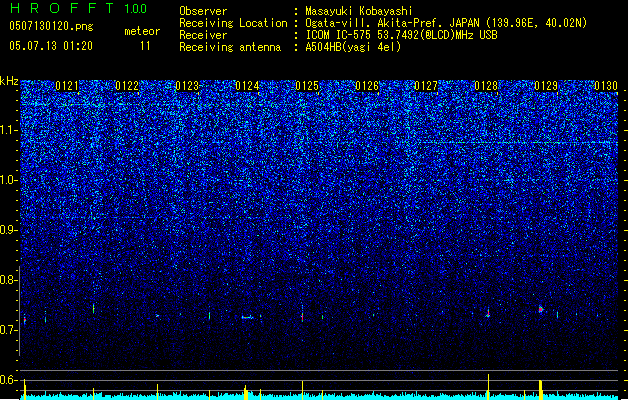The image size is (629, 400).
Task: Click location text Ogata-vill. Akita-Pref. JAPAN
Action: click(x=392, y=23)
